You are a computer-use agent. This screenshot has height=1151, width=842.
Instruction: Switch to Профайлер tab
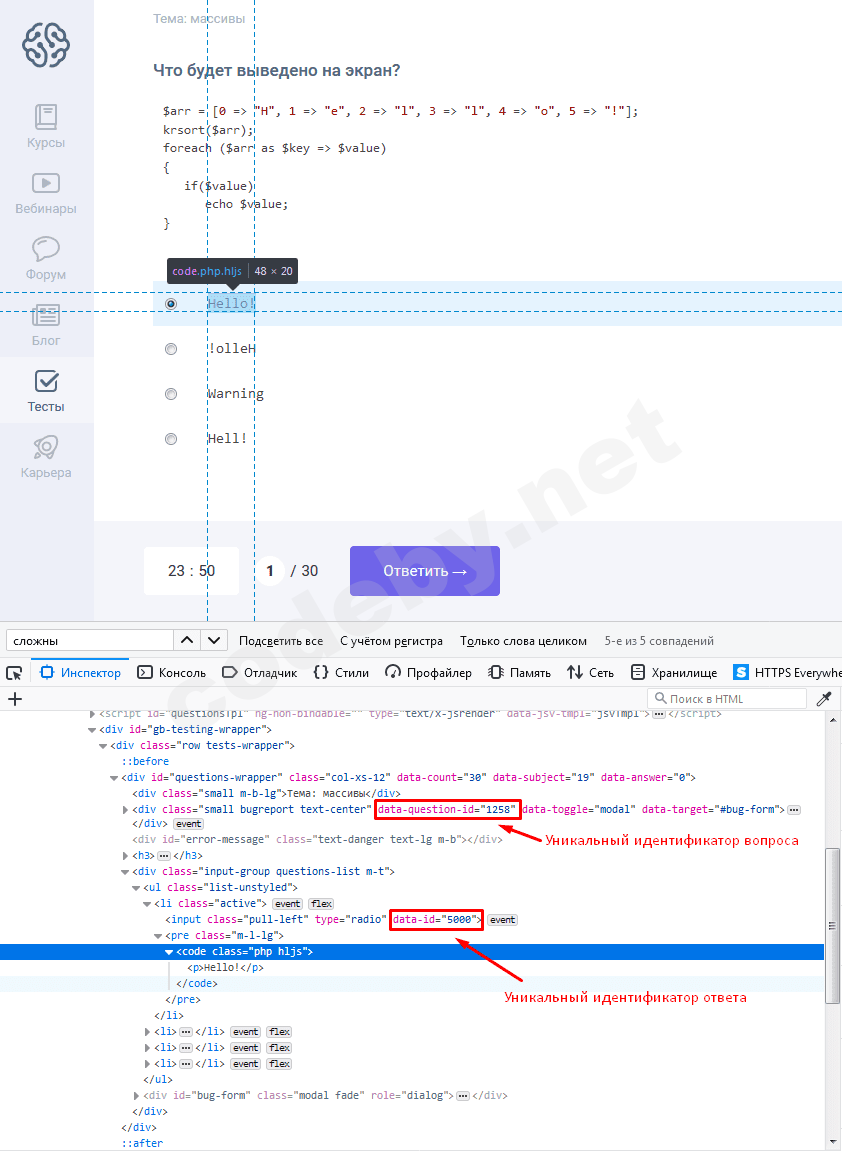429,672
